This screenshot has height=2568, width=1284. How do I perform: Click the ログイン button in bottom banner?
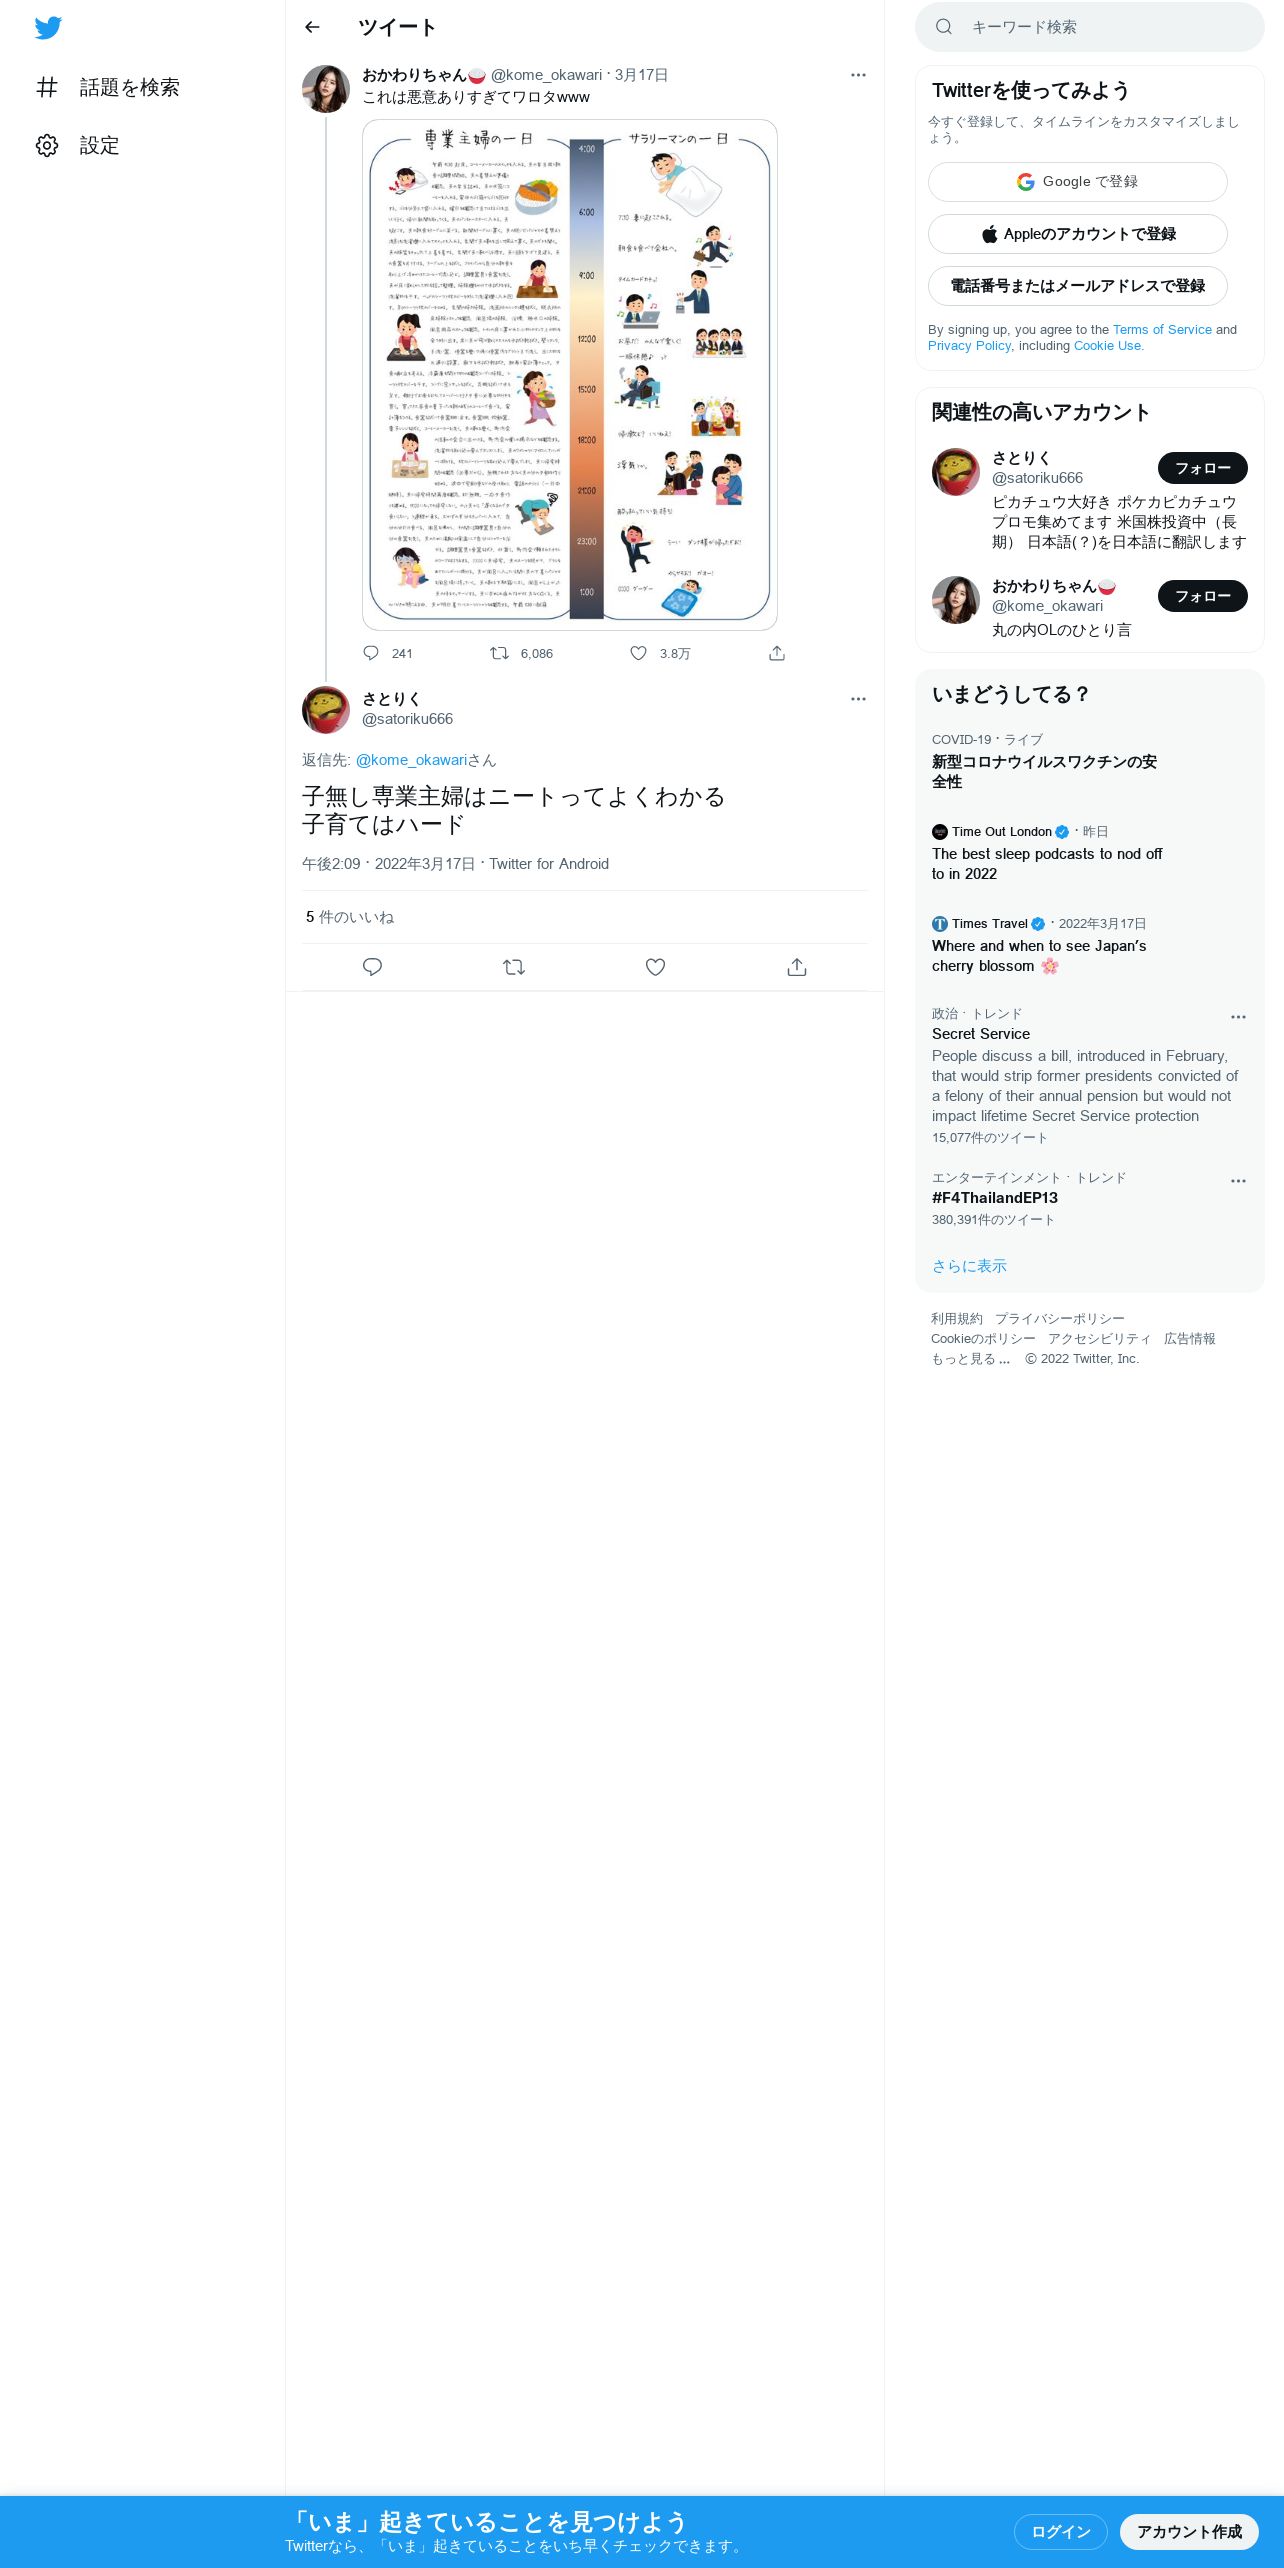1061,2531
